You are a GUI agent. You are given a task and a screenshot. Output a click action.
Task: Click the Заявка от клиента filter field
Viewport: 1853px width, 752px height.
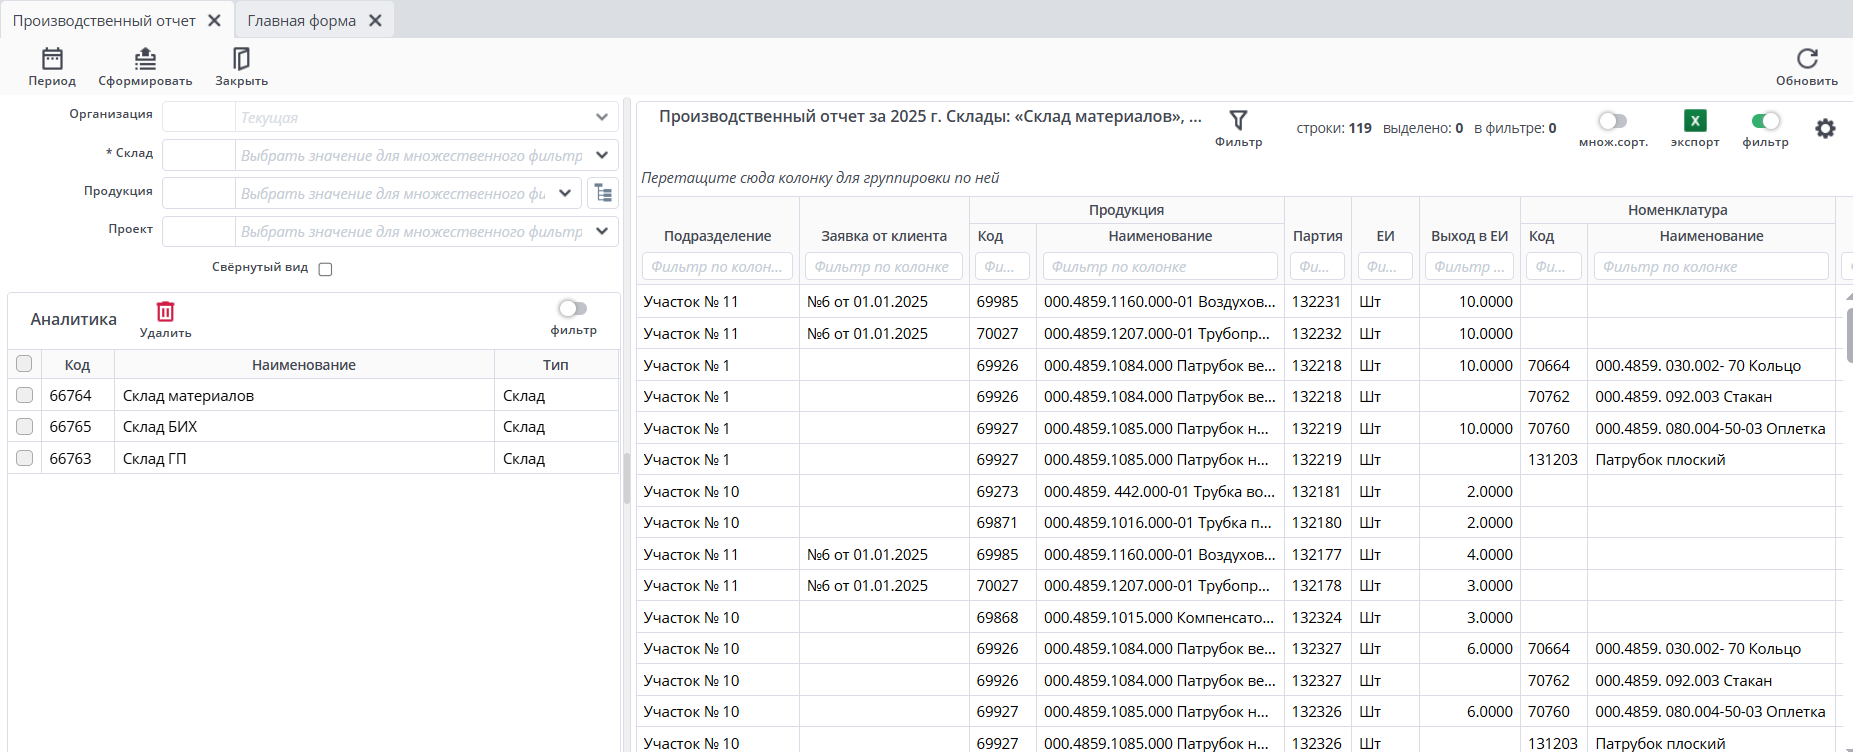pyautogui.click(x=882, y=267)
